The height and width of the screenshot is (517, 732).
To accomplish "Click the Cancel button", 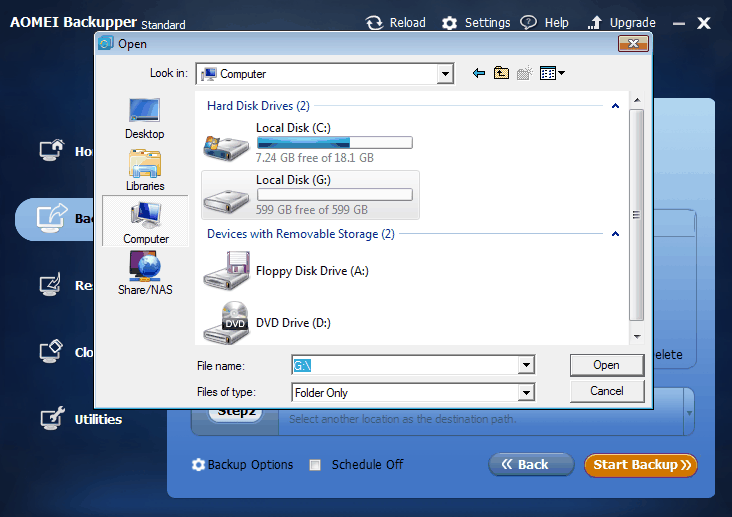I will point(607,391).
